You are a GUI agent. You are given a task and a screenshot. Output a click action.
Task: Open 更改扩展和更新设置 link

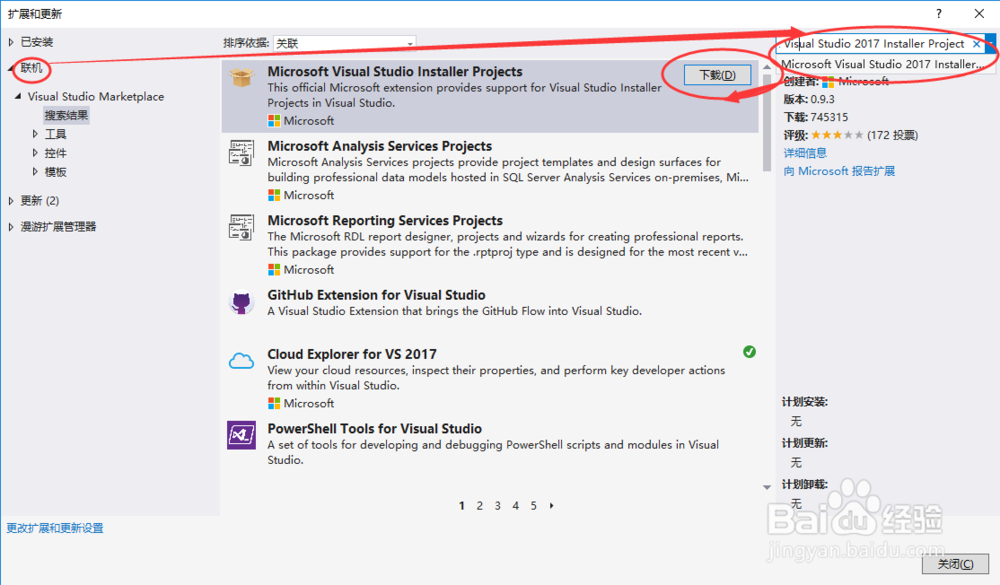(x=55, y=528)
